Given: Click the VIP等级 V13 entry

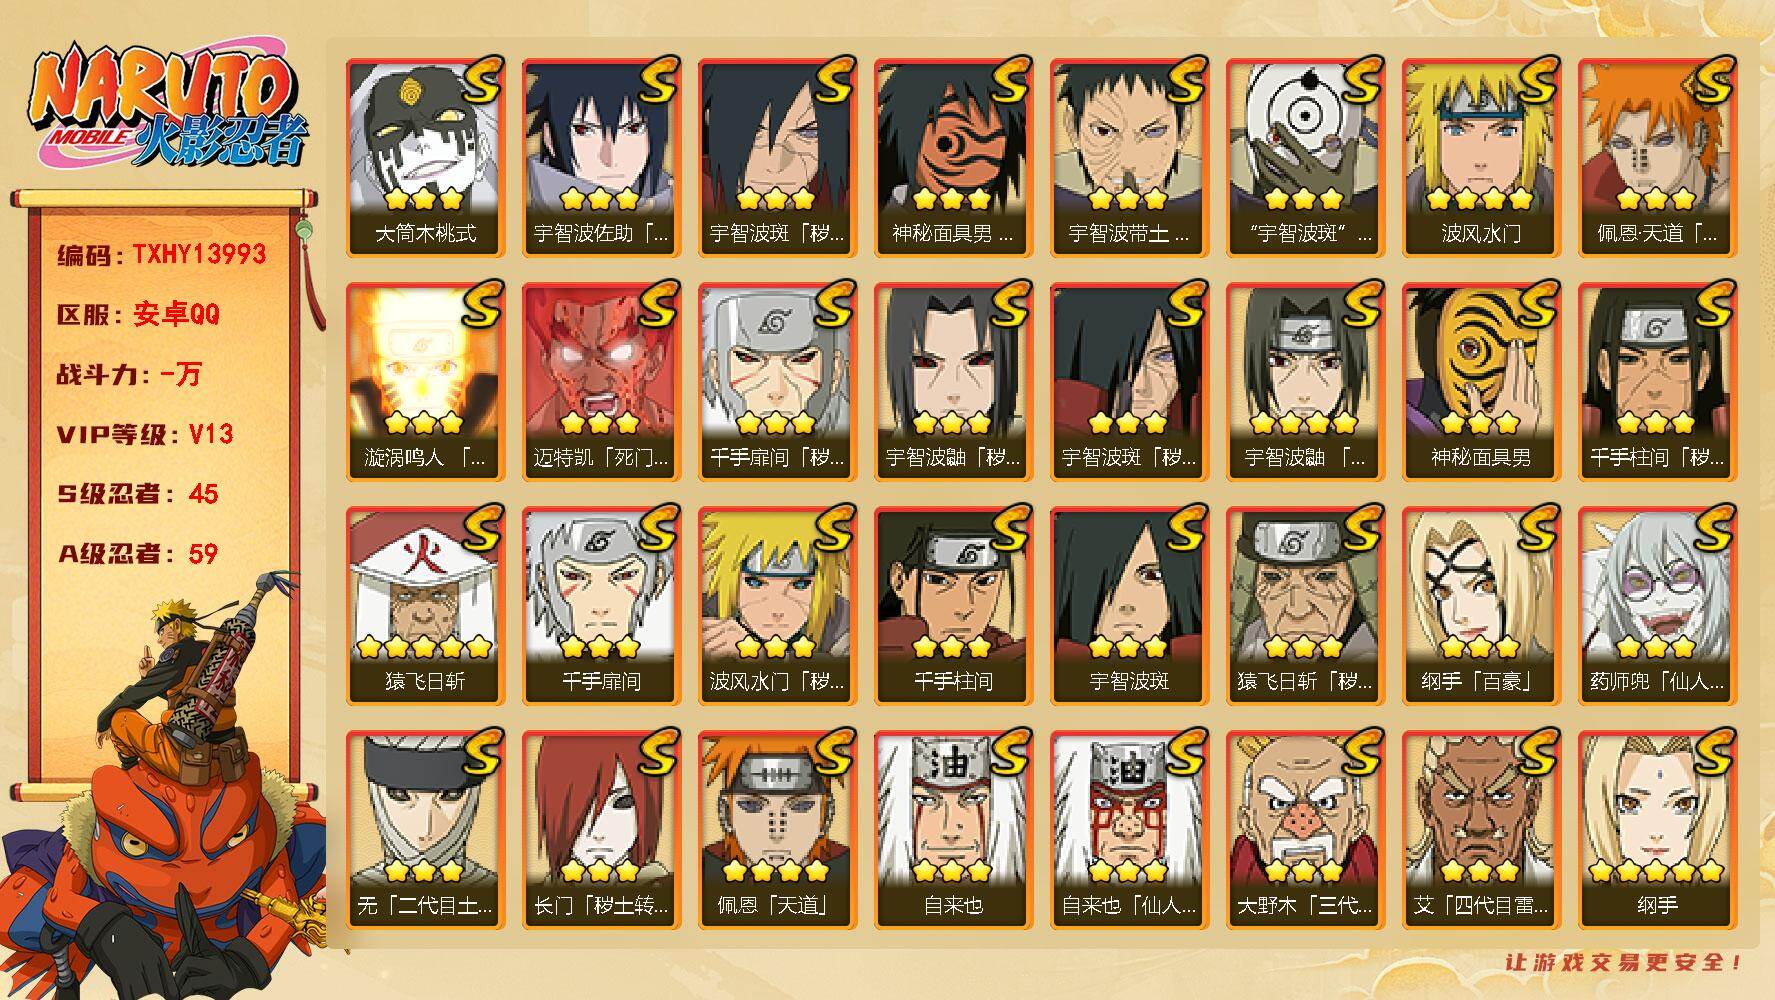Looking at the screenshot, I should point(145,434).
